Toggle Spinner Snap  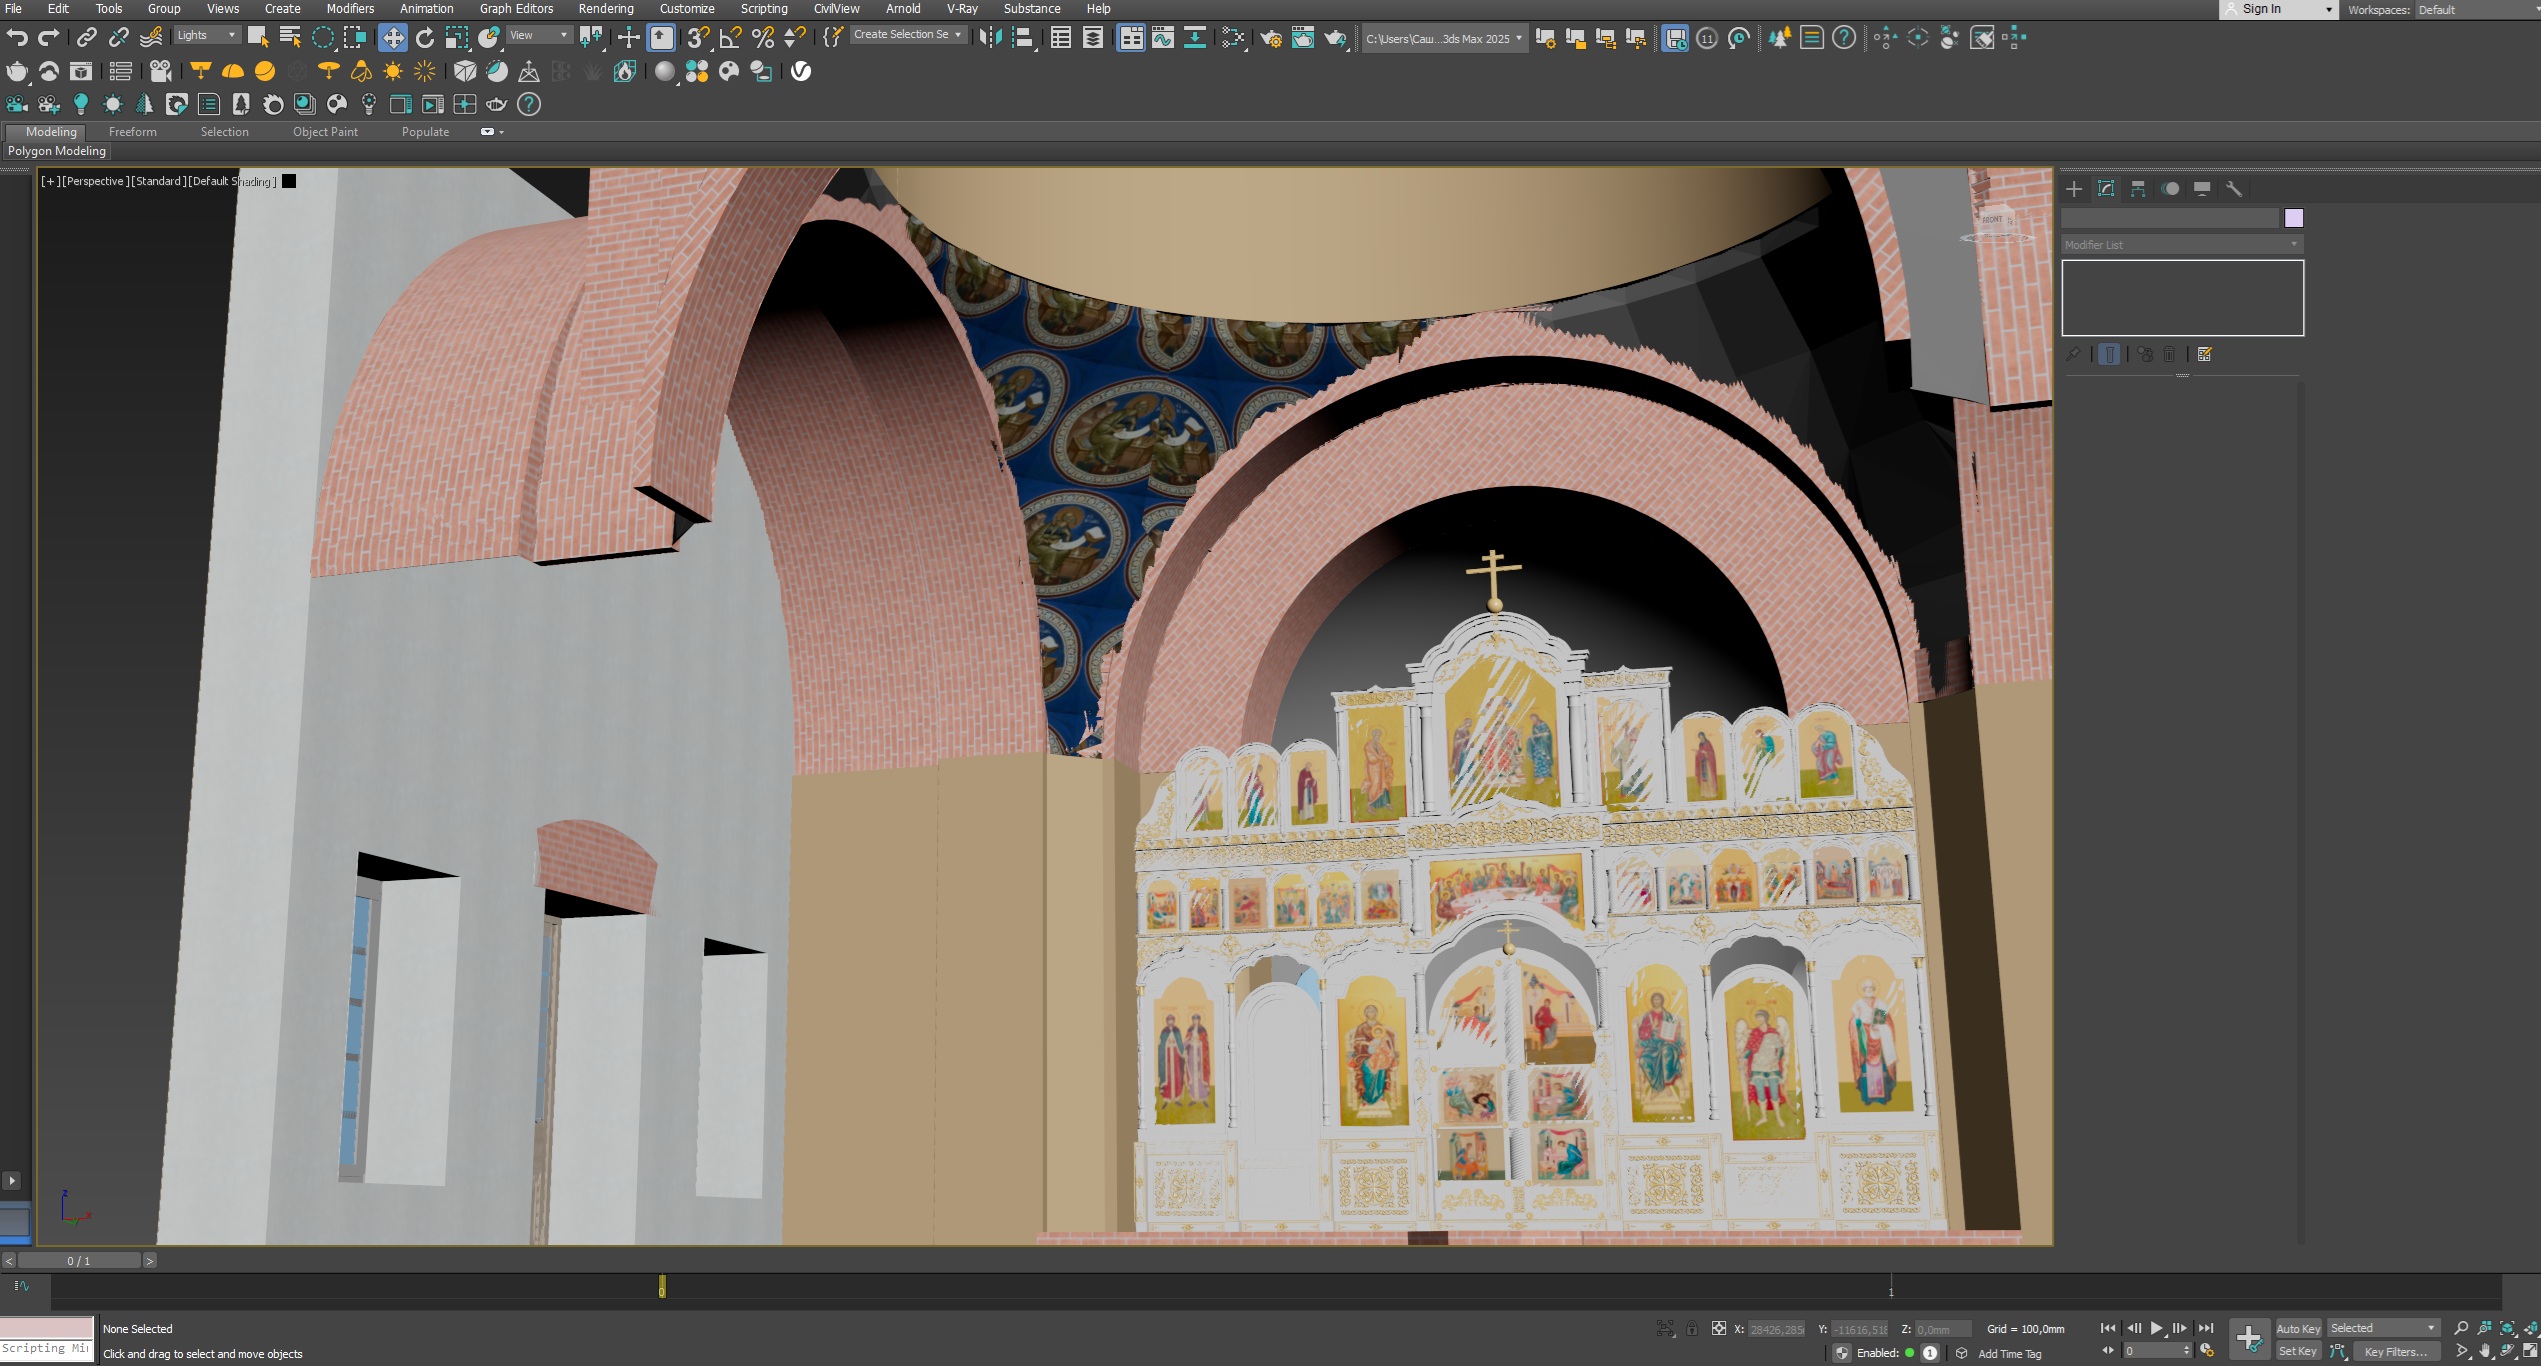(x=795, y=38)
